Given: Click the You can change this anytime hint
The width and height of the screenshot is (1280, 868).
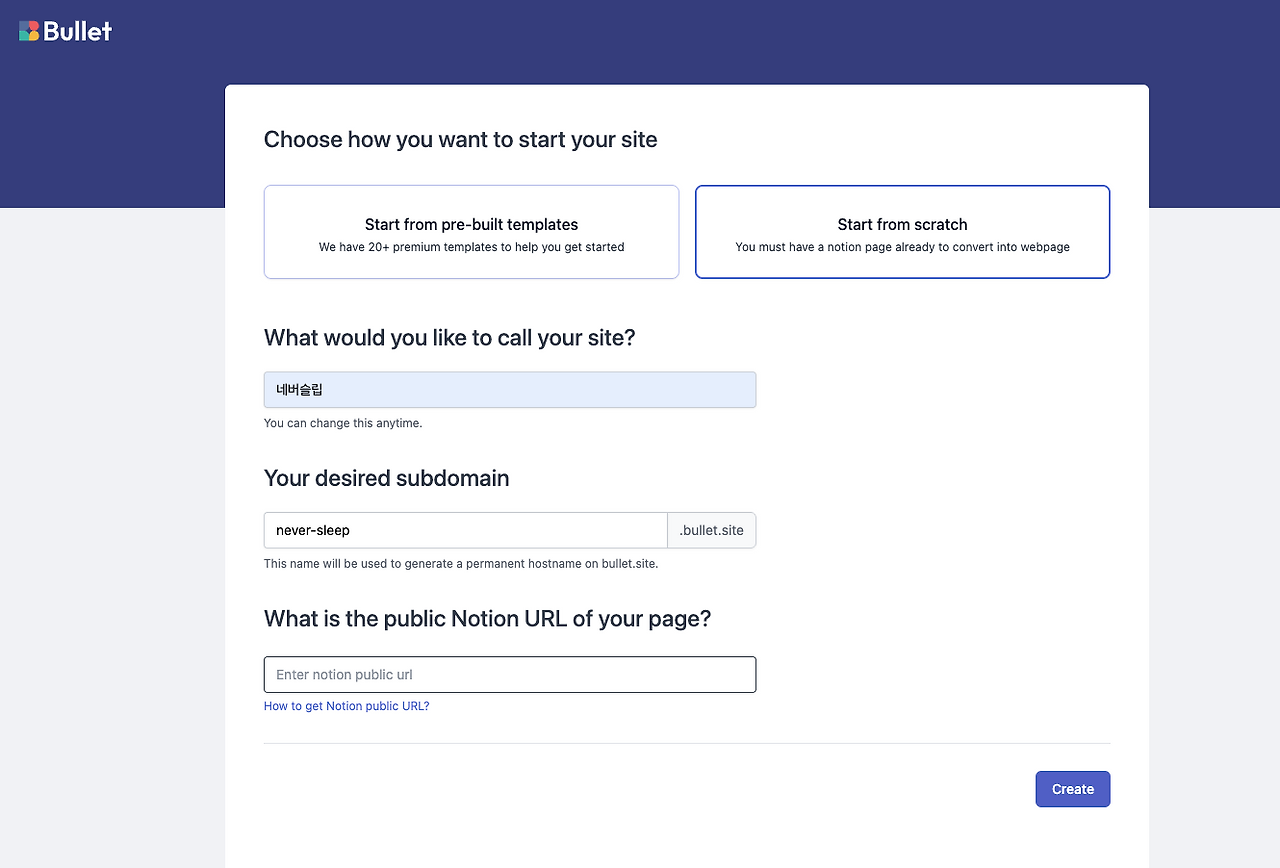Looking at the screenshot, I should pyautogui.click(x=343, y=423).
